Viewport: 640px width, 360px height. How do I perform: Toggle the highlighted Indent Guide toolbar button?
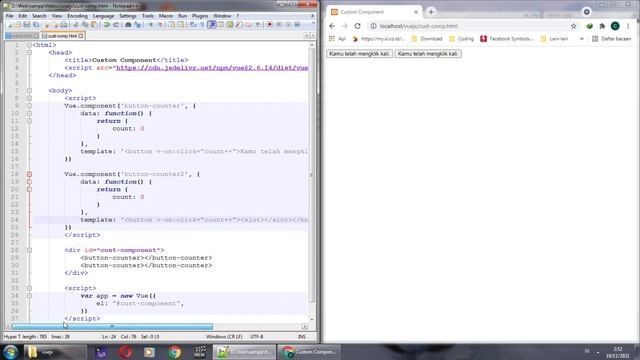212,25
